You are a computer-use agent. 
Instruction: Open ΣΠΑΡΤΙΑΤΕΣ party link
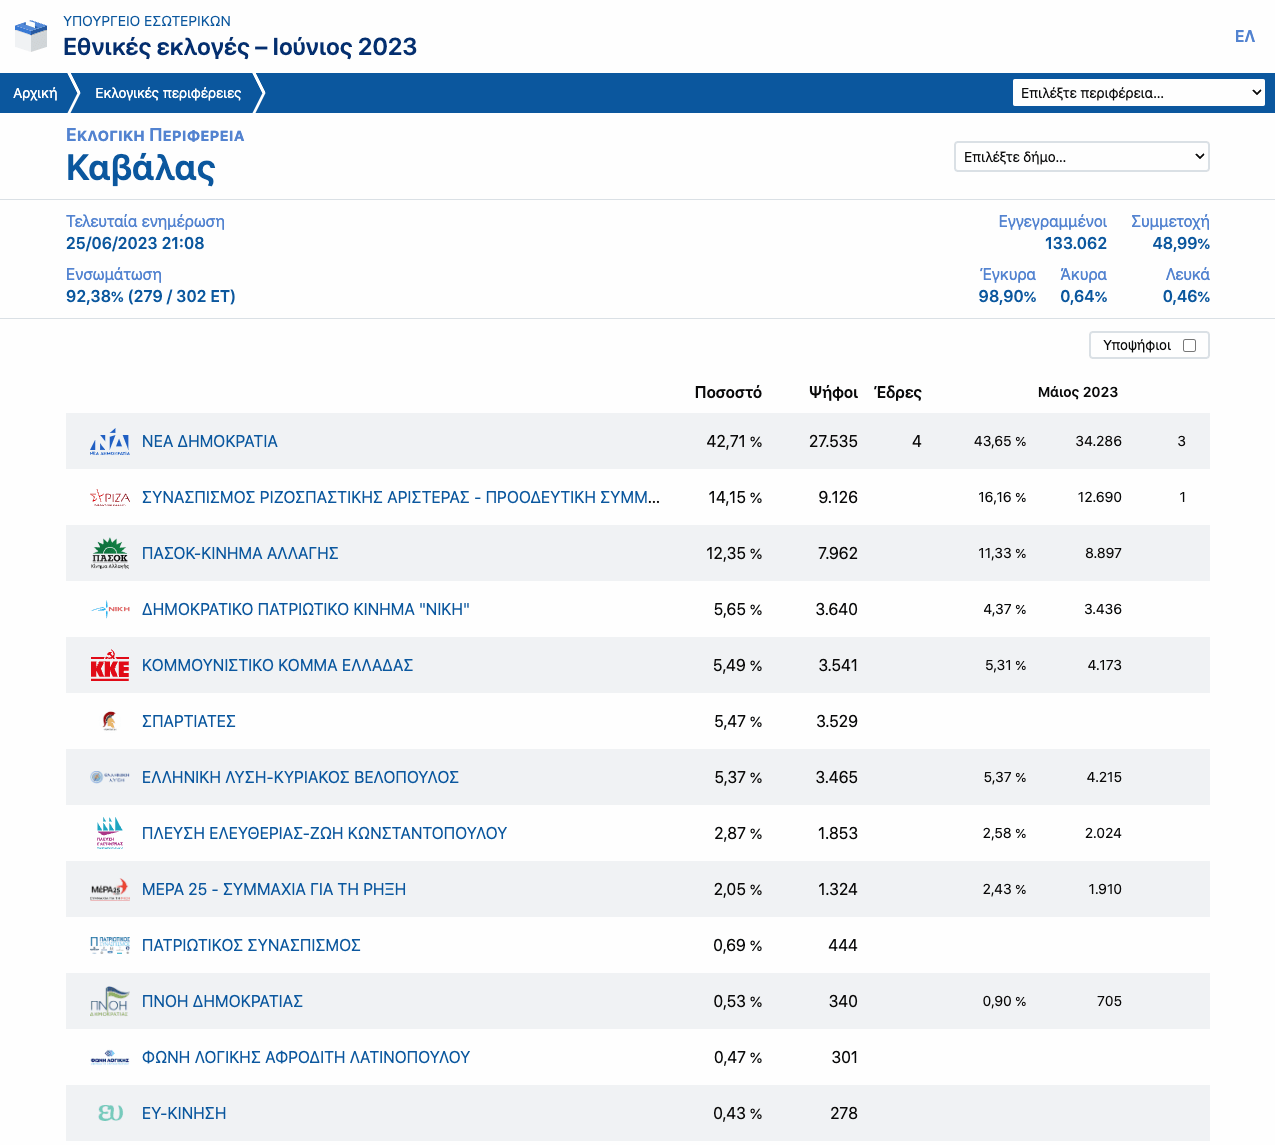coord(189,721)
